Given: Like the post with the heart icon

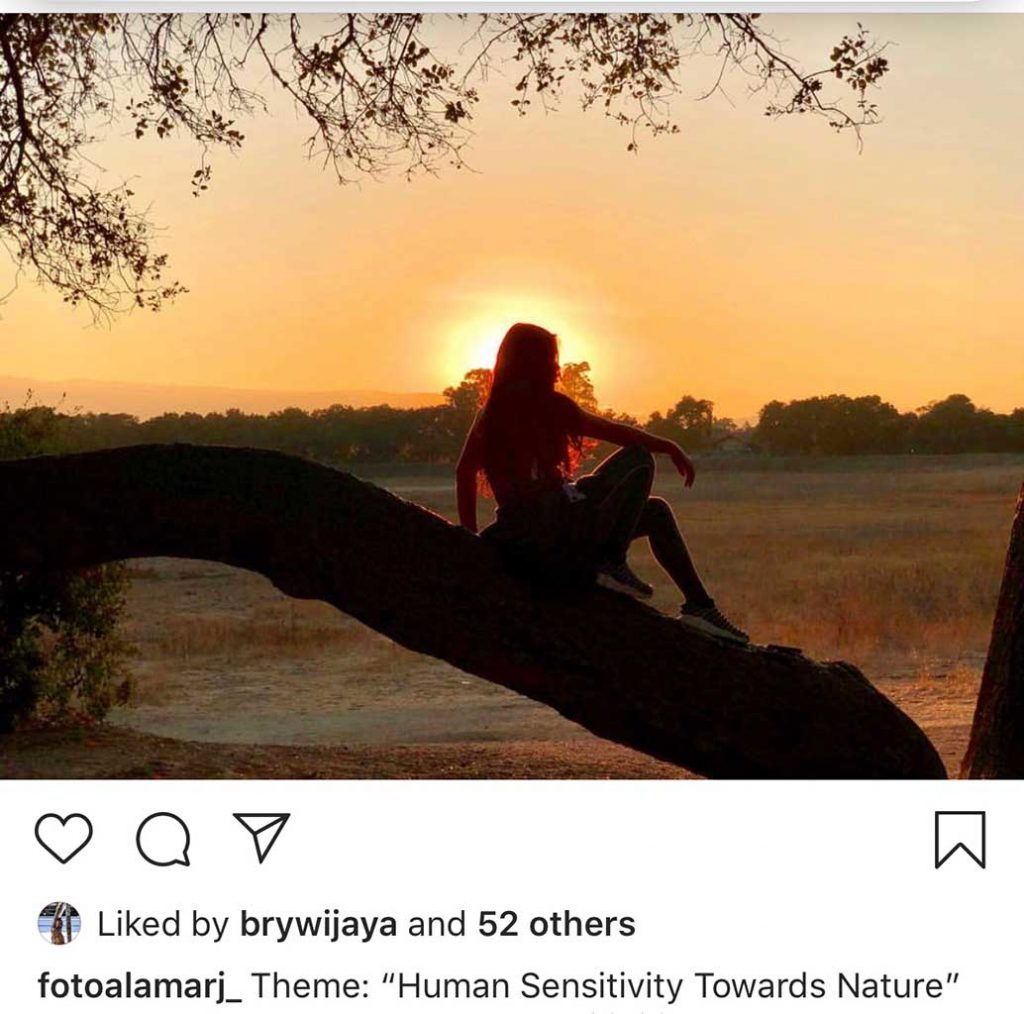Looking at the screenshot, I should pyautogui.click(x=64, y=838).
